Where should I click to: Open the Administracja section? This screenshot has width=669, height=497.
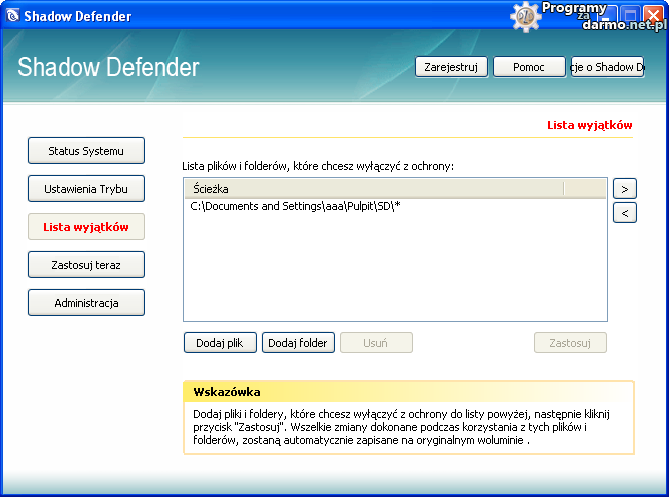(x=86, y=303)
